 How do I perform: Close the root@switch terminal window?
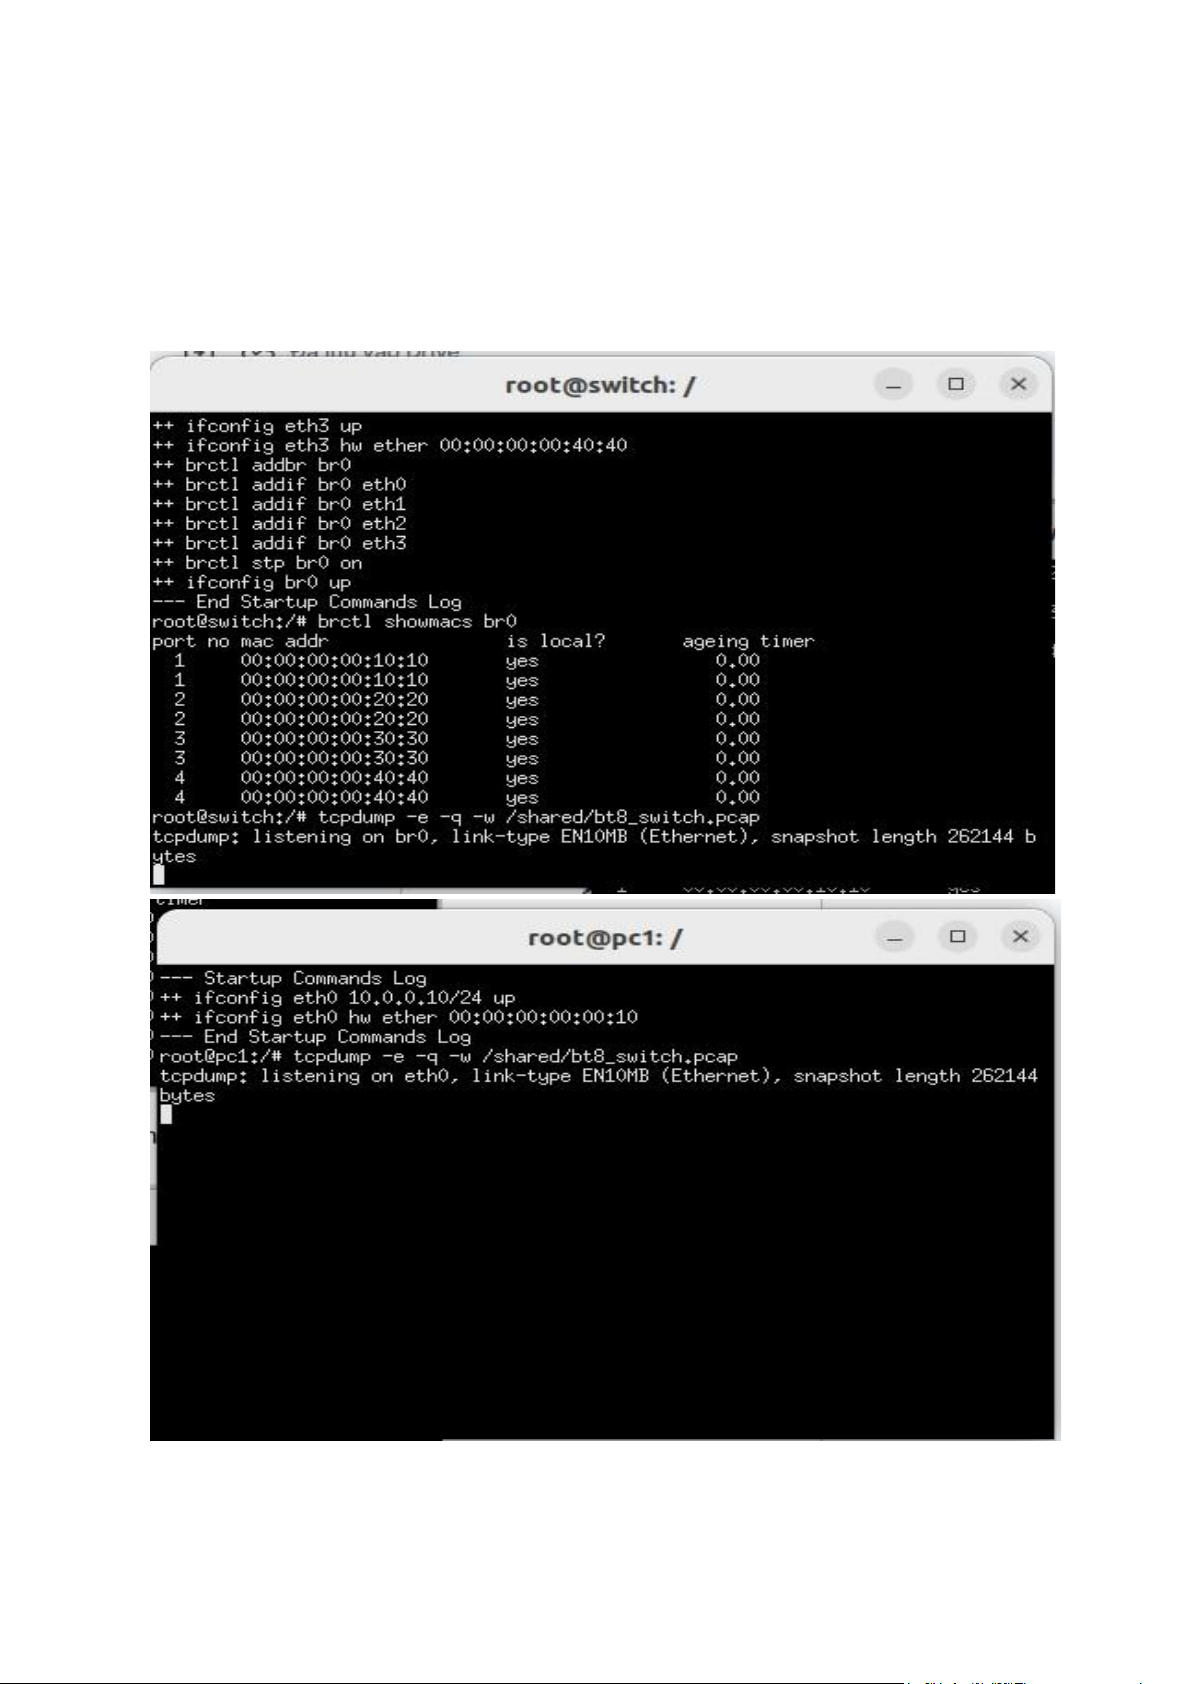pos(1018,384)
